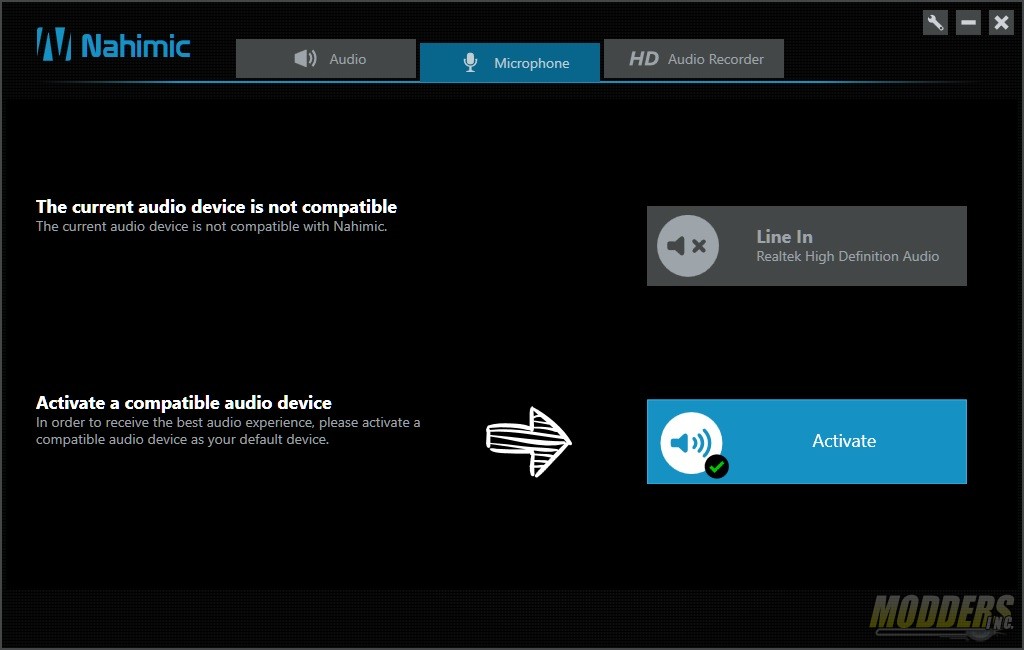The height and width of the screenshot is (650, 1024).
Task: Switch to the Audio tab
Action: point(326,59)
